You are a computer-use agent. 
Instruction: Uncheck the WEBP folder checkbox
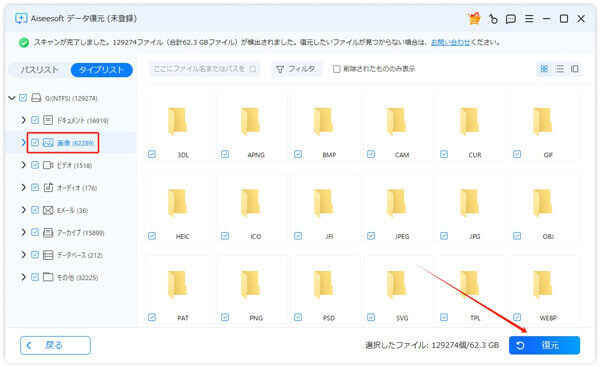pyautogui.click(x=517, y=317)
